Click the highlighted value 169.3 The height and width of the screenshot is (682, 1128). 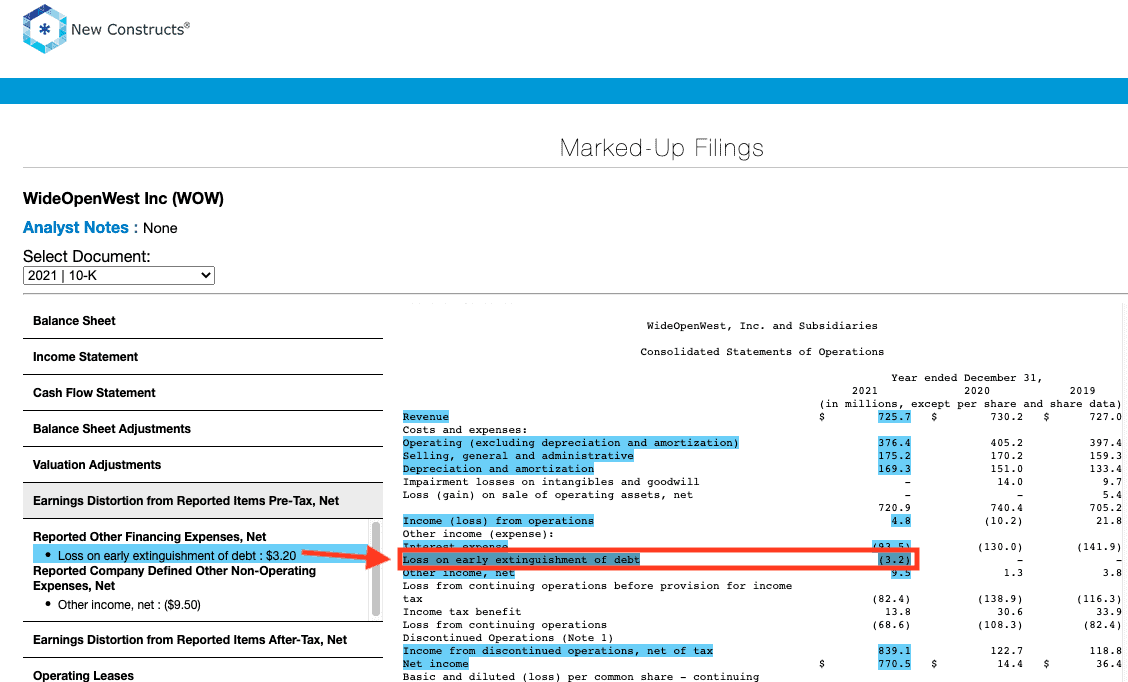894,468
